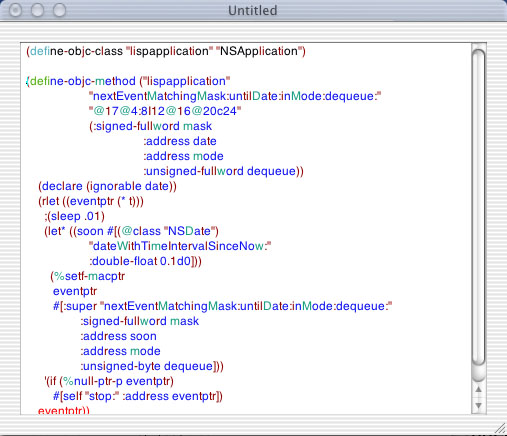
Task: Click the define-objc-class line
Action: [x=166, y=51]
